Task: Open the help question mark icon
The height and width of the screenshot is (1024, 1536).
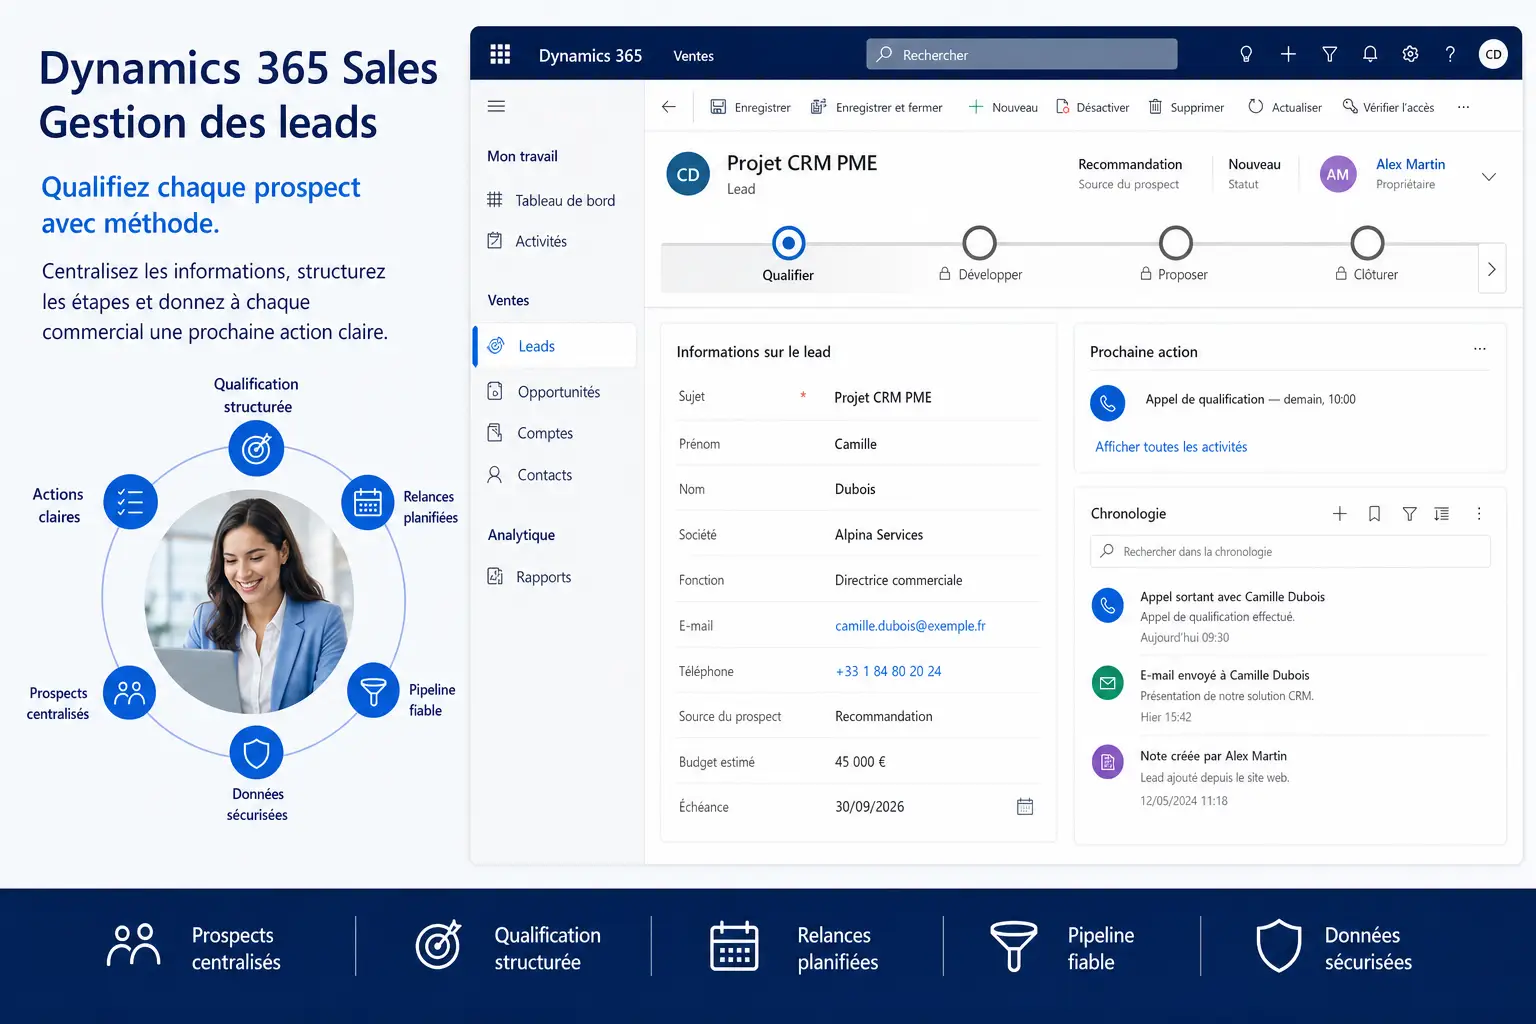Action: (1450, 54)
